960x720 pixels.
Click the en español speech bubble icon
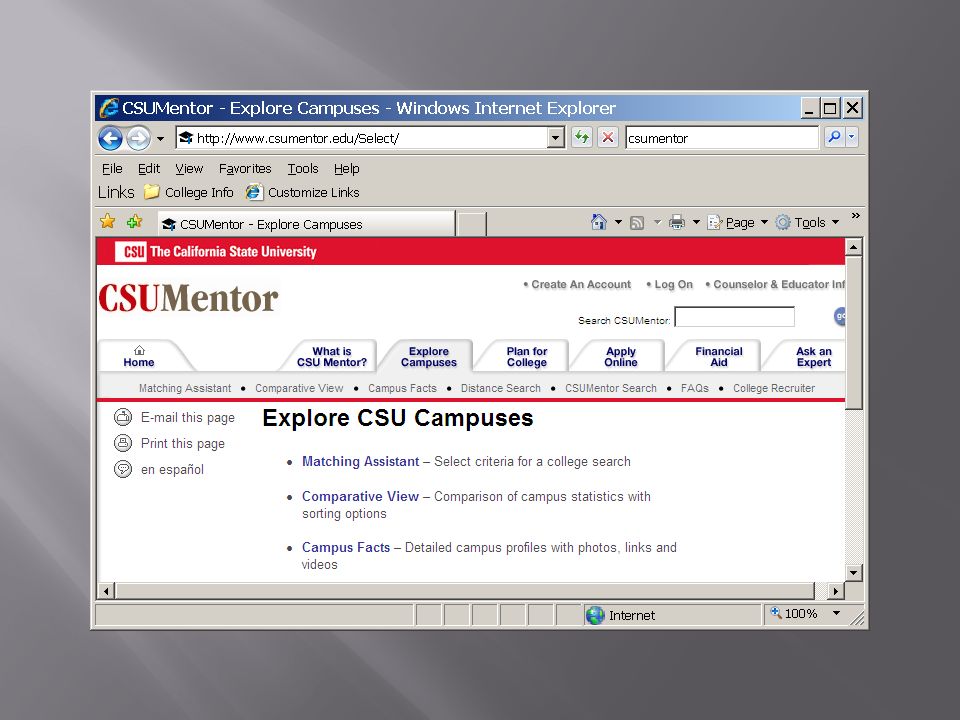click(123, 469)
